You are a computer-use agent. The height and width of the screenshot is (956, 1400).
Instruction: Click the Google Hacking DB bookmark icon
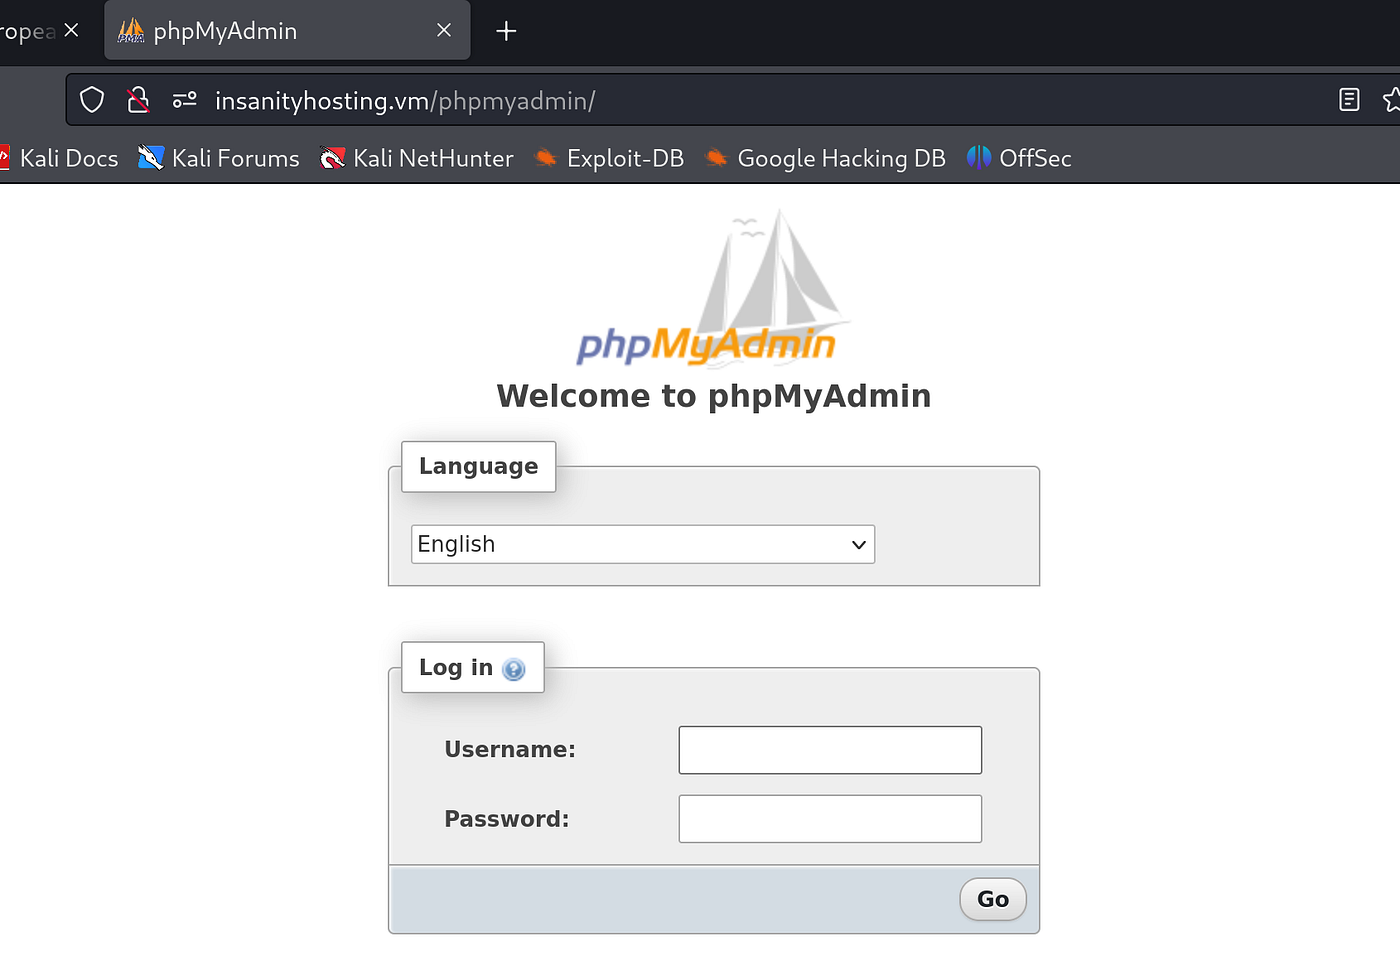click(716, 158)
